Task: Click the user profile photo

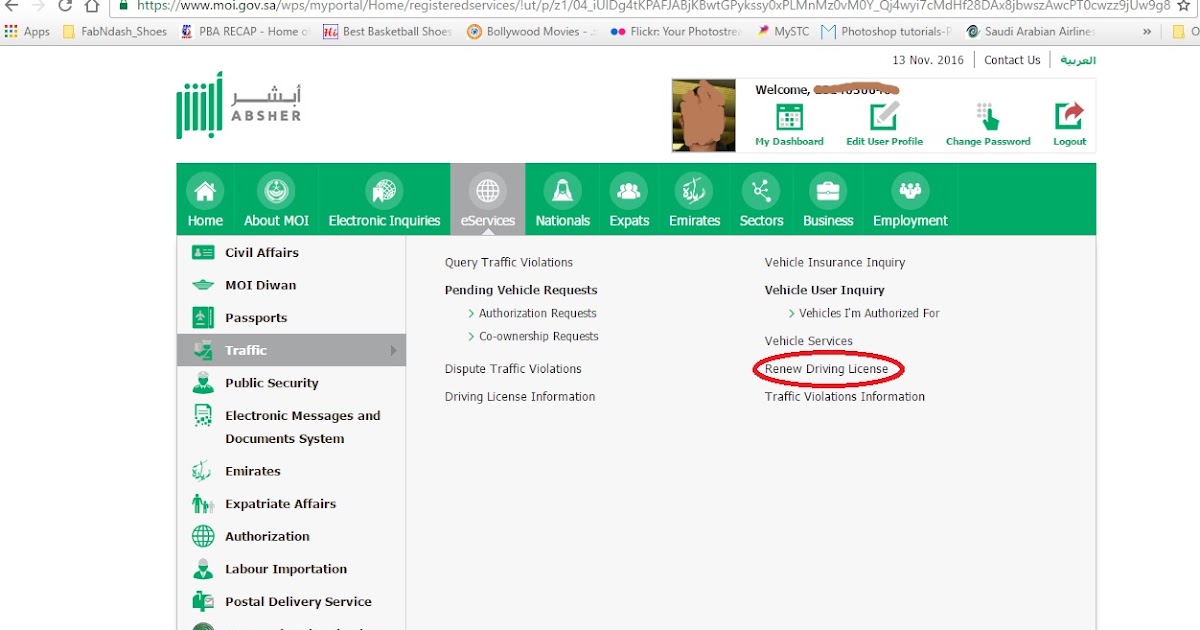Action: (x=704, y=115)
